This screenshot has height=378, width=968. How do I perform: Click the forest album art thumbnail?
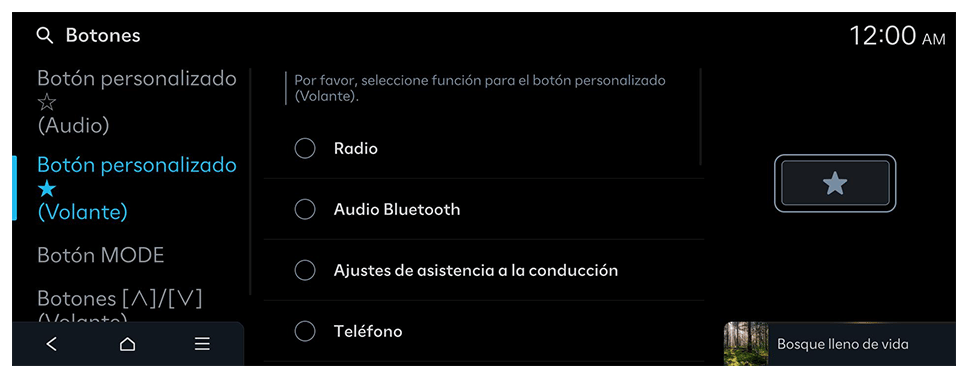(746, 343)
